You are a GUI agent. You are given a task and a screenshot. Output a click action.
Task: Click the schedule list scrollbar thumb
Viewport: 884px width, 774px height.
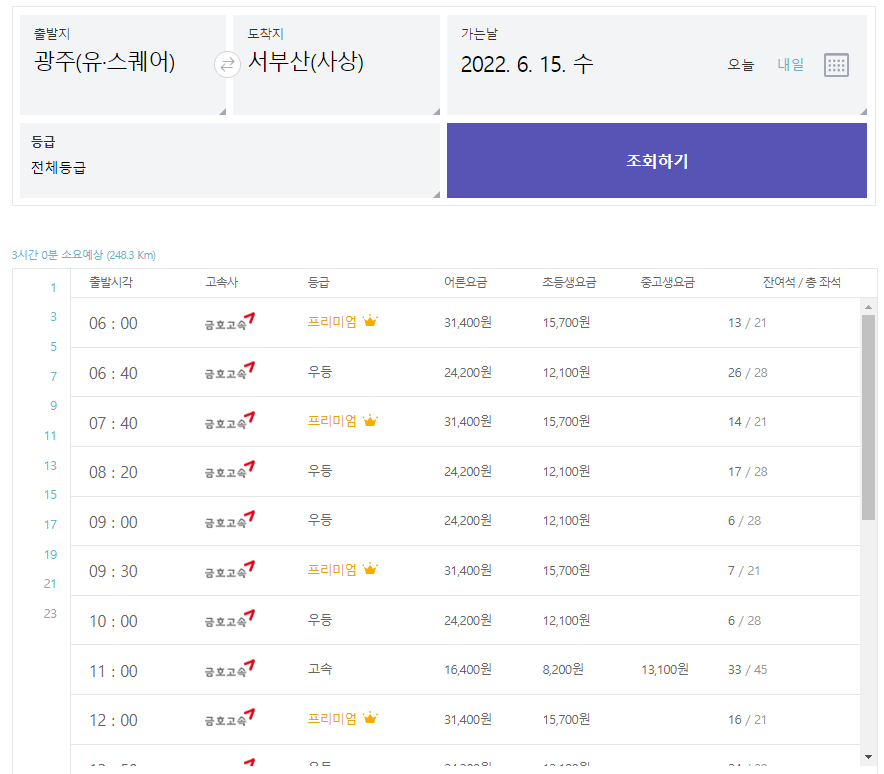coord(868,418)
